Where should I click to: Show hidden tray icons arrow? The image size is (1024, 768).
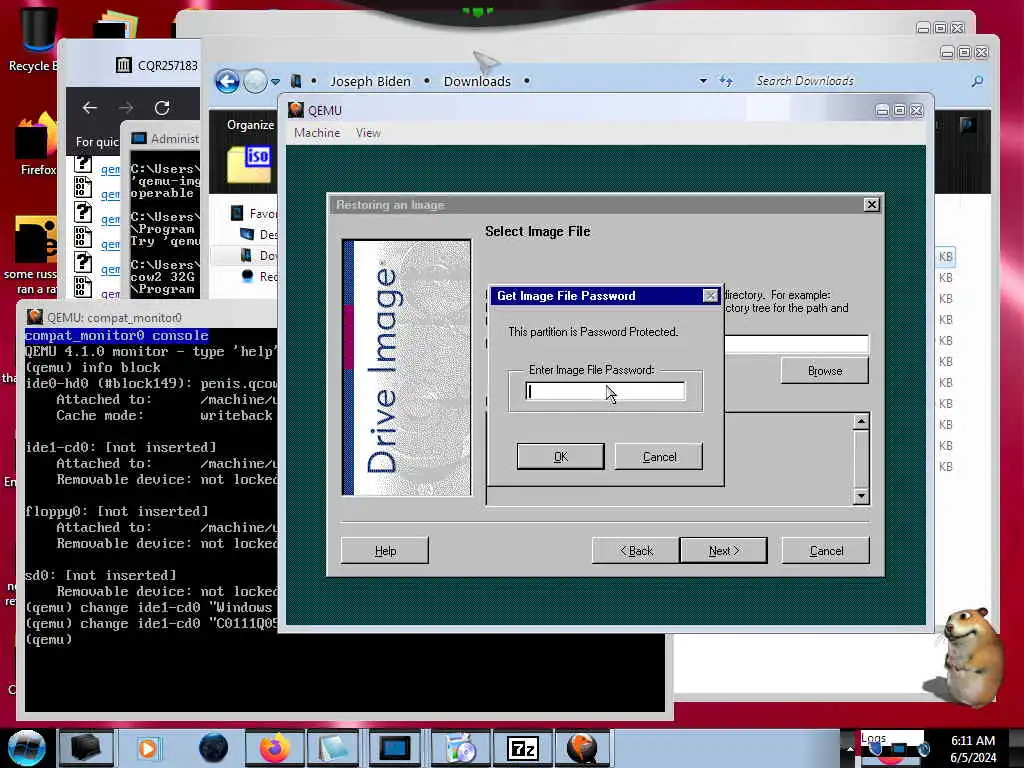click(849, 748)
